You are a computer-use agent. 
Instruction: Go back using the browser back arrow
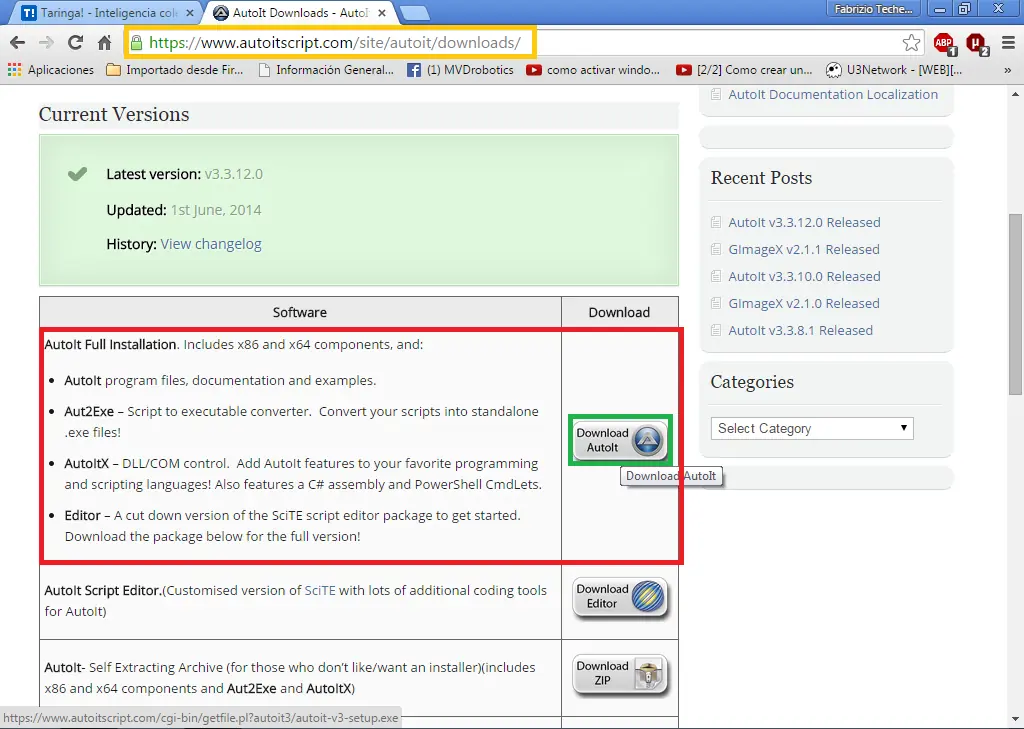point(18,43)
